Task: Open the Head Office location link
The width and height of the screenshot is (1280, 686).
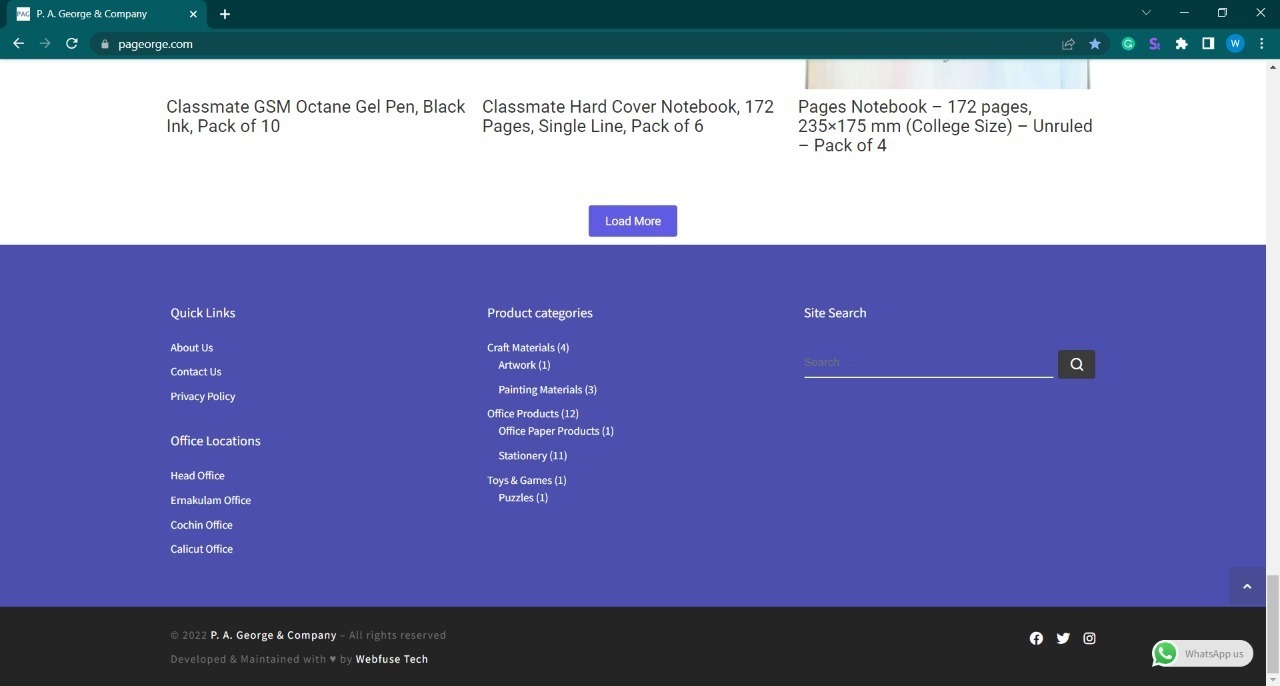Action: [x=198, y=476]
